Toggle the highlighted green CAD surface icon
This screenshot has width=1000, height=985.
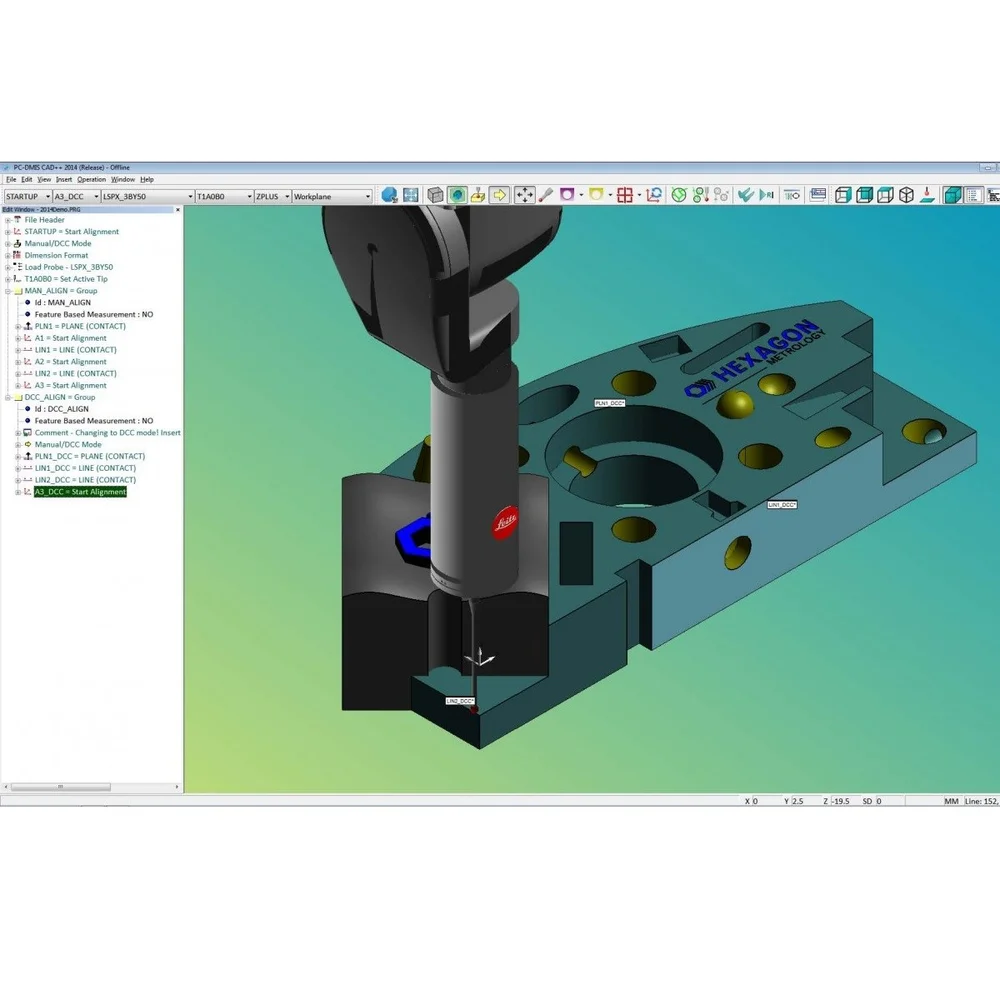pyautogui.click(x=457, y=195)
